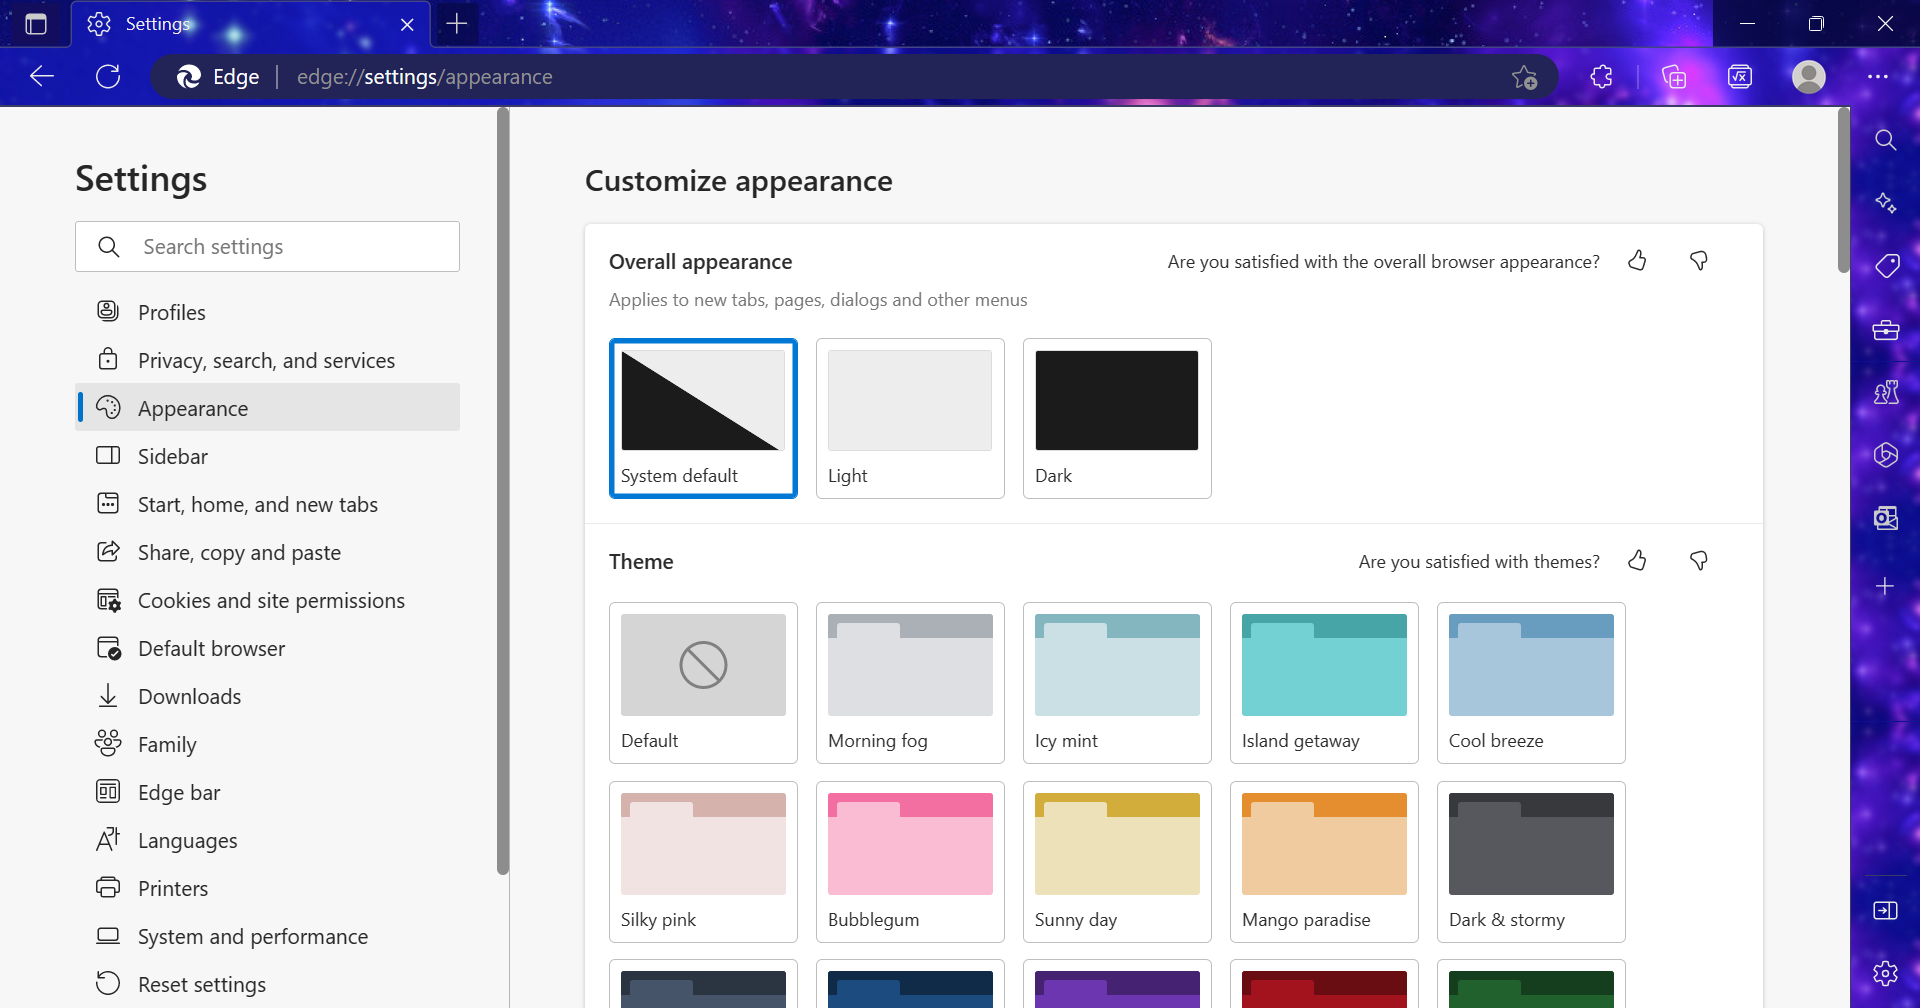This screenshot has height=1008, width=1920.
Task: Open the sidebar Outlook icon
Action: (1885, 518)
